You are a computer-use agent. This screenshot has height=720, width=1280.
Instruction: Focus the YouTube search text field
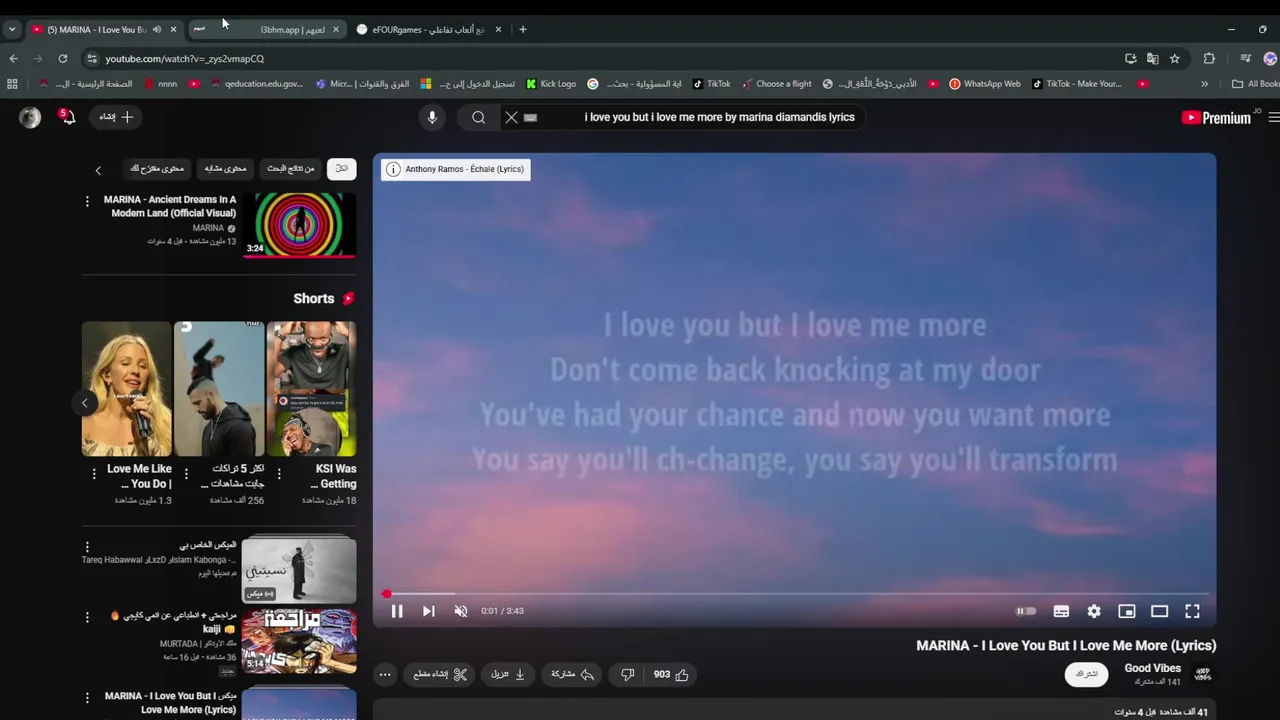720,117
